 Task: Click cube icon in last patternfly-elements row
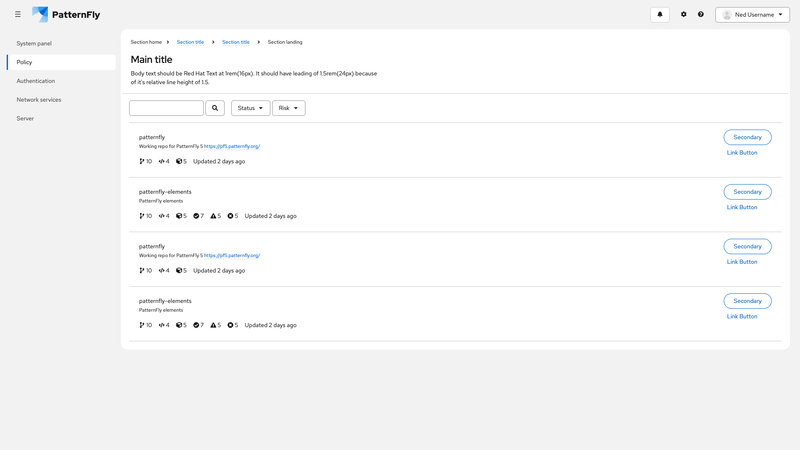click(179, 325)
